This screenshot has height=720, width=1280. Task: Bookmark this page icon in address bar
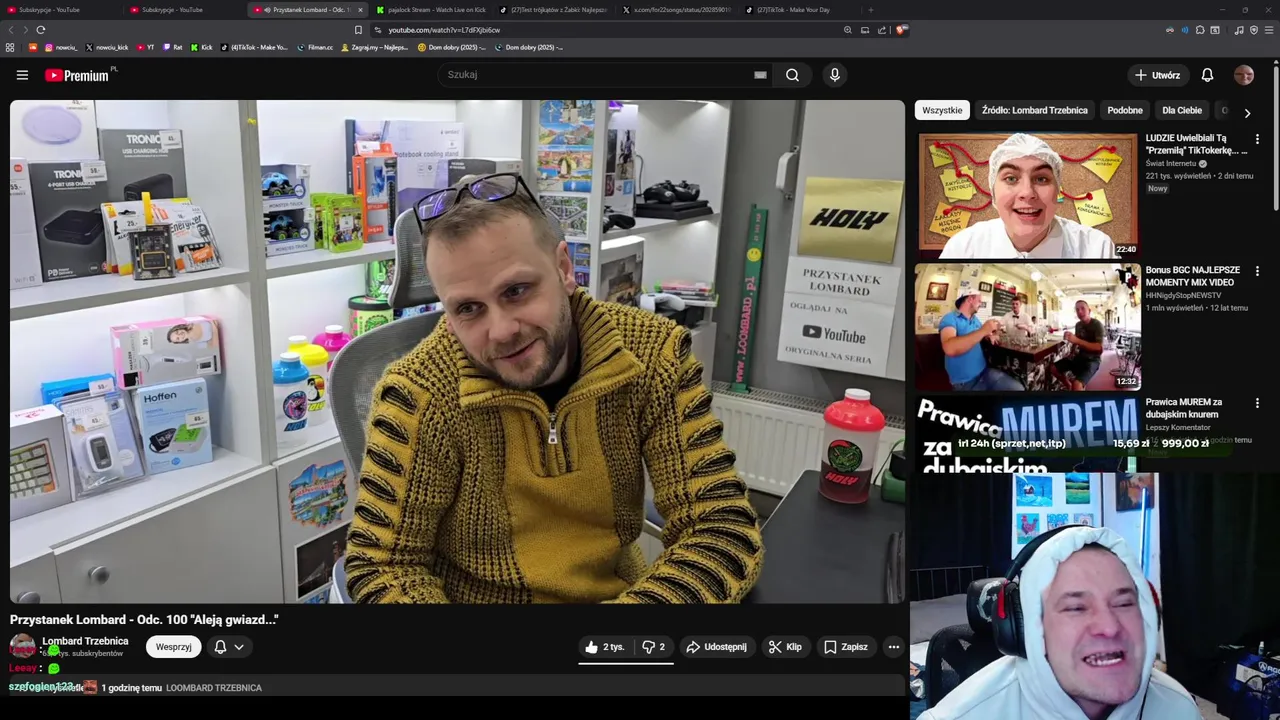coord(358,30)
